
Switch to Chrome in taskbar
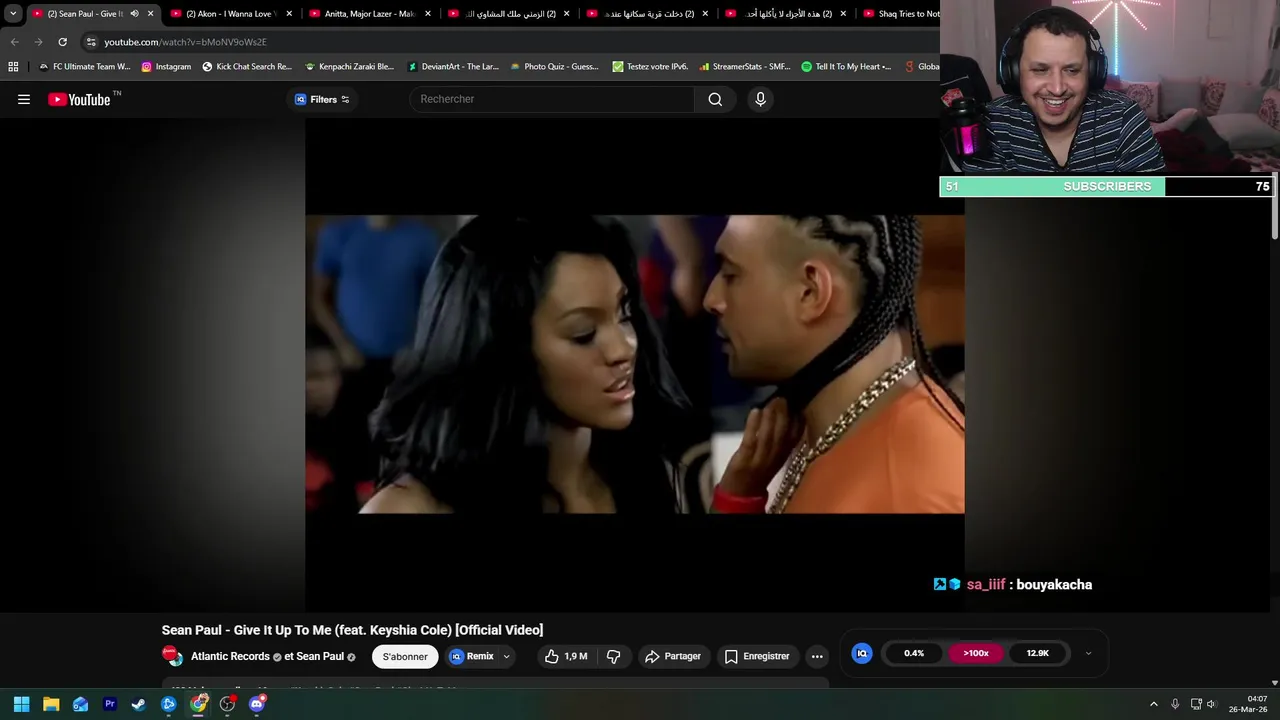point(198,704)
